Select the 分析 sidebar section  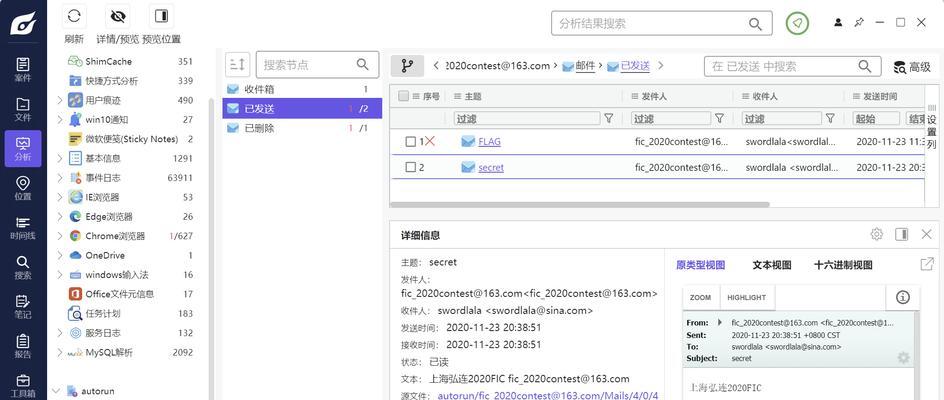pos(23,149)
